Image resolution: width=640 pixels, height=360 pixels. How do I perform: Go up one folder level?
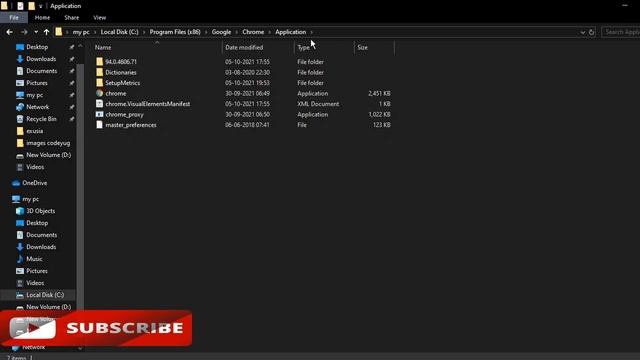click(x=47, y=32)
